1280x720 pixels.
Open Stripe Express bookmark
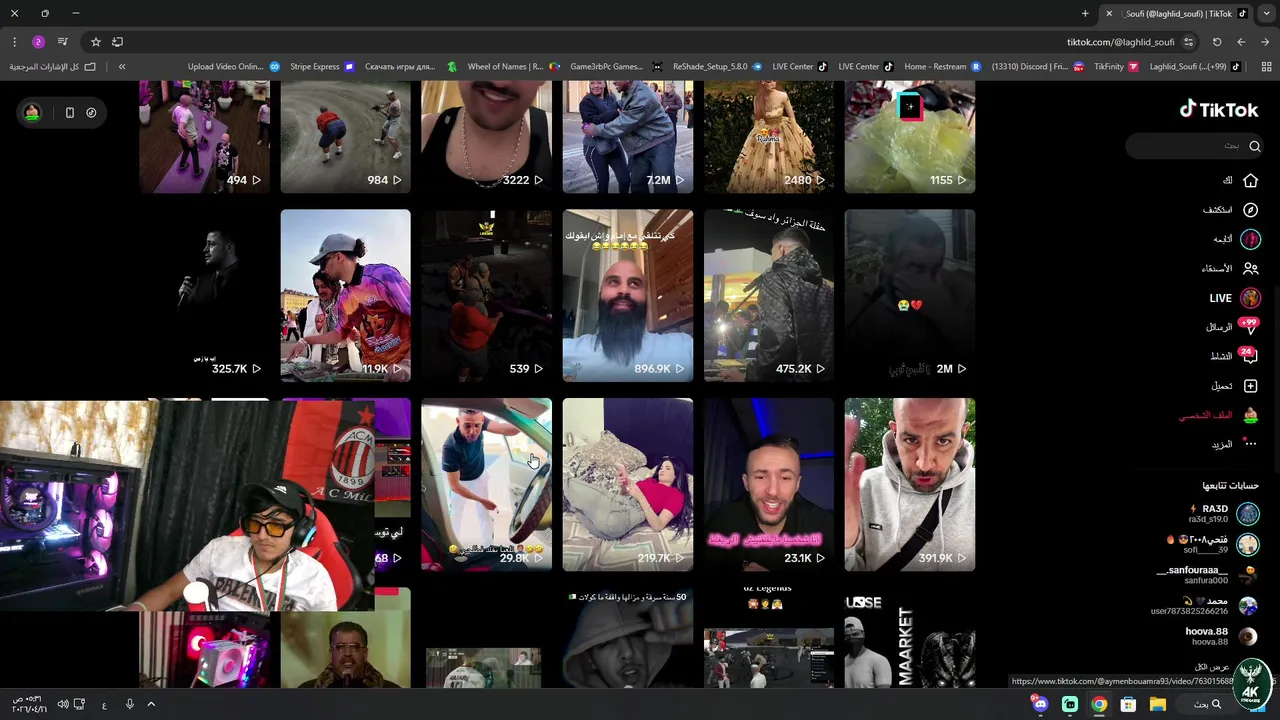pyautogui.click(x=322, y=67)
